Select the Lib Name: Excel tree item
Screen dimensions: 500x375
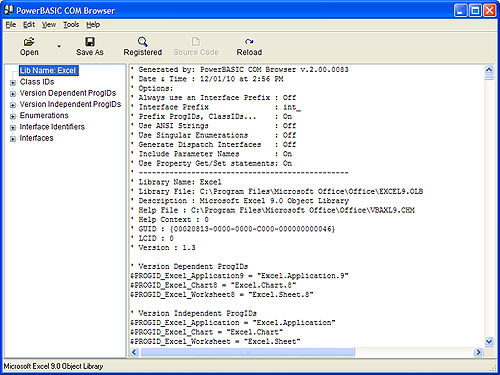tap(48, 70)
